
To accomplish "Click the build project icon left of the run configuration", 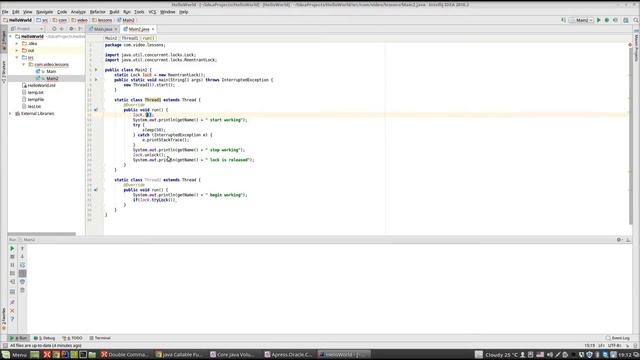I will pyautogui.click(x=563, y=20).
